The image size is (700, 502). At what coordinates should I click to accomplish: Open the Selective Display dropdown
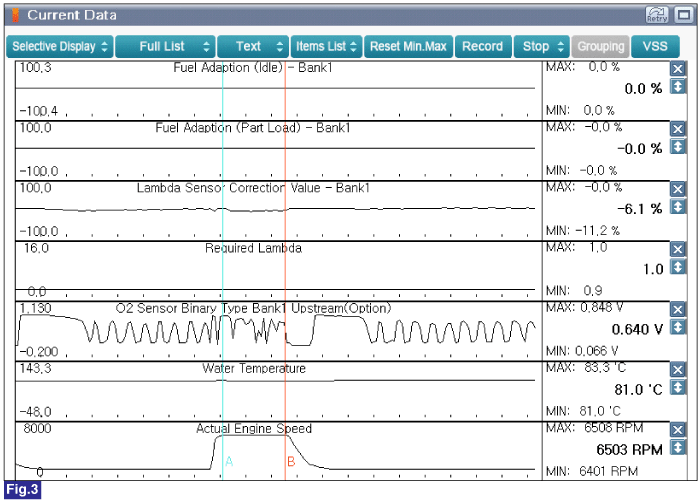point(60,46)
